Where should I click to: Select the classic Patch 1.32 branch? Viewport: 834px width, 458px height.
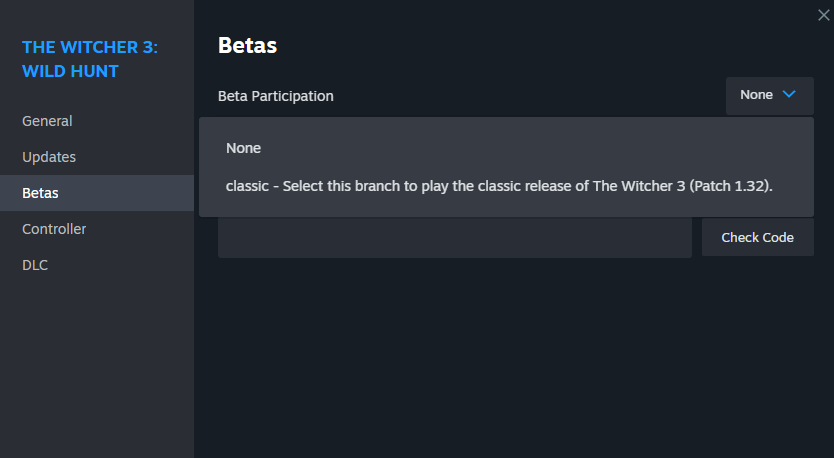(500, 186)
